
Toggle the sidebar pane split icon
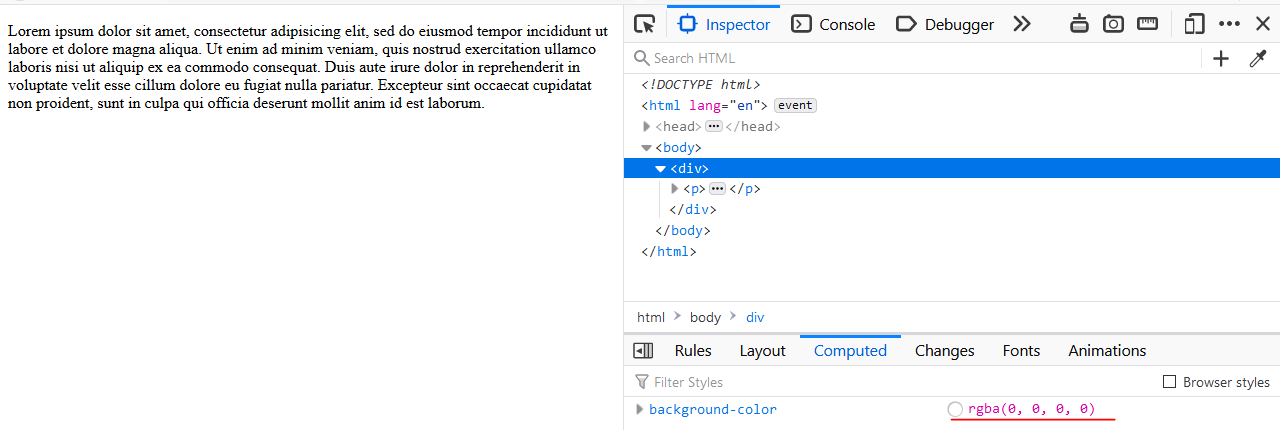[x=644, y=351]
